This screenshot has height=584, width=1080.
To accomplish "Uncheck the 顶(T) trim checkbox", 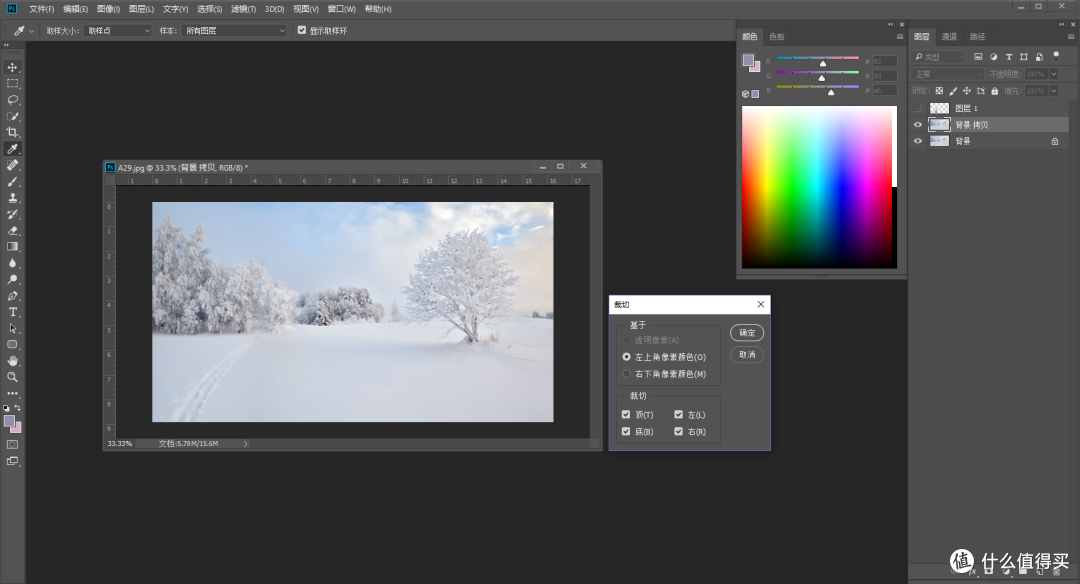I will (x=626, y=414).
